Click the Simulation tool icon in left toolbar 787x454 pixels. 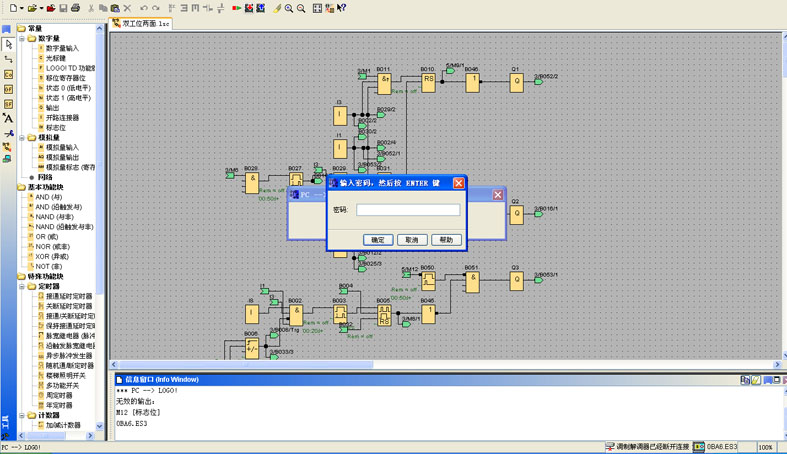pos(7,147)
